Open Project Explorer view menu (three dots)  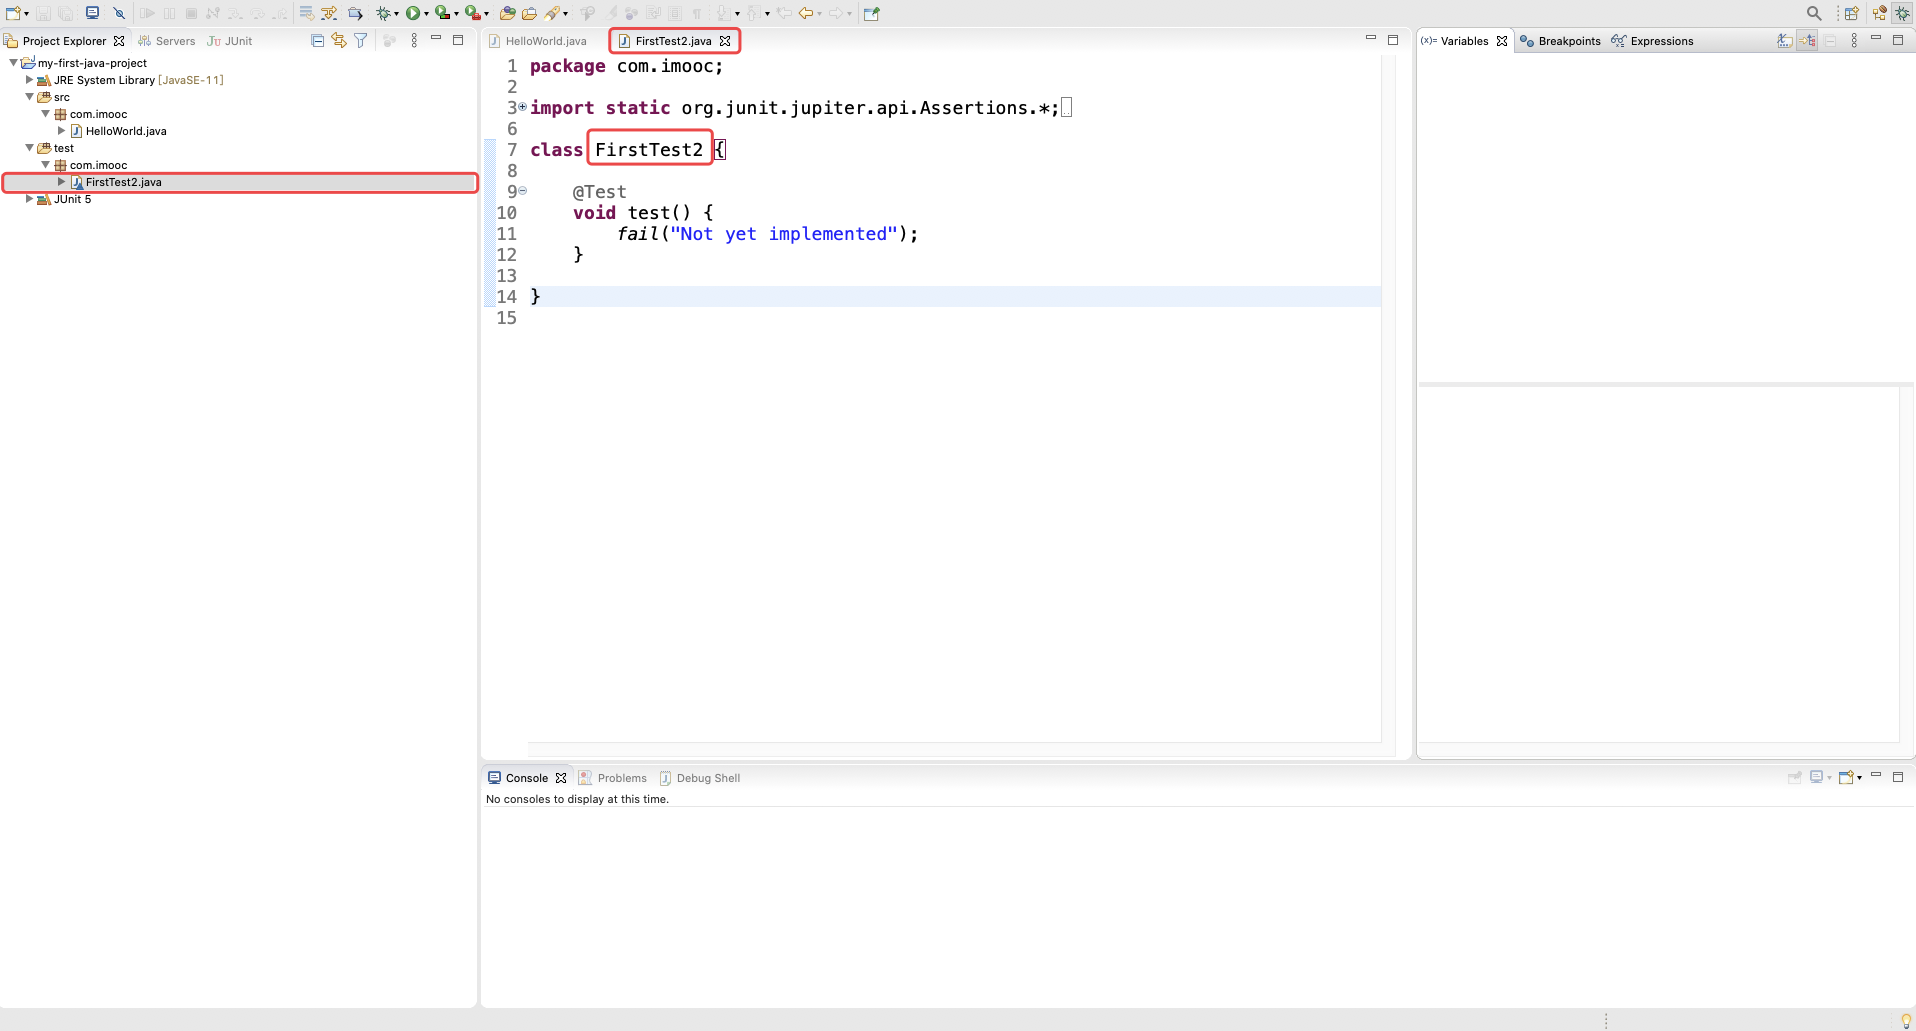pyautogui.click(x=414, y=40)
